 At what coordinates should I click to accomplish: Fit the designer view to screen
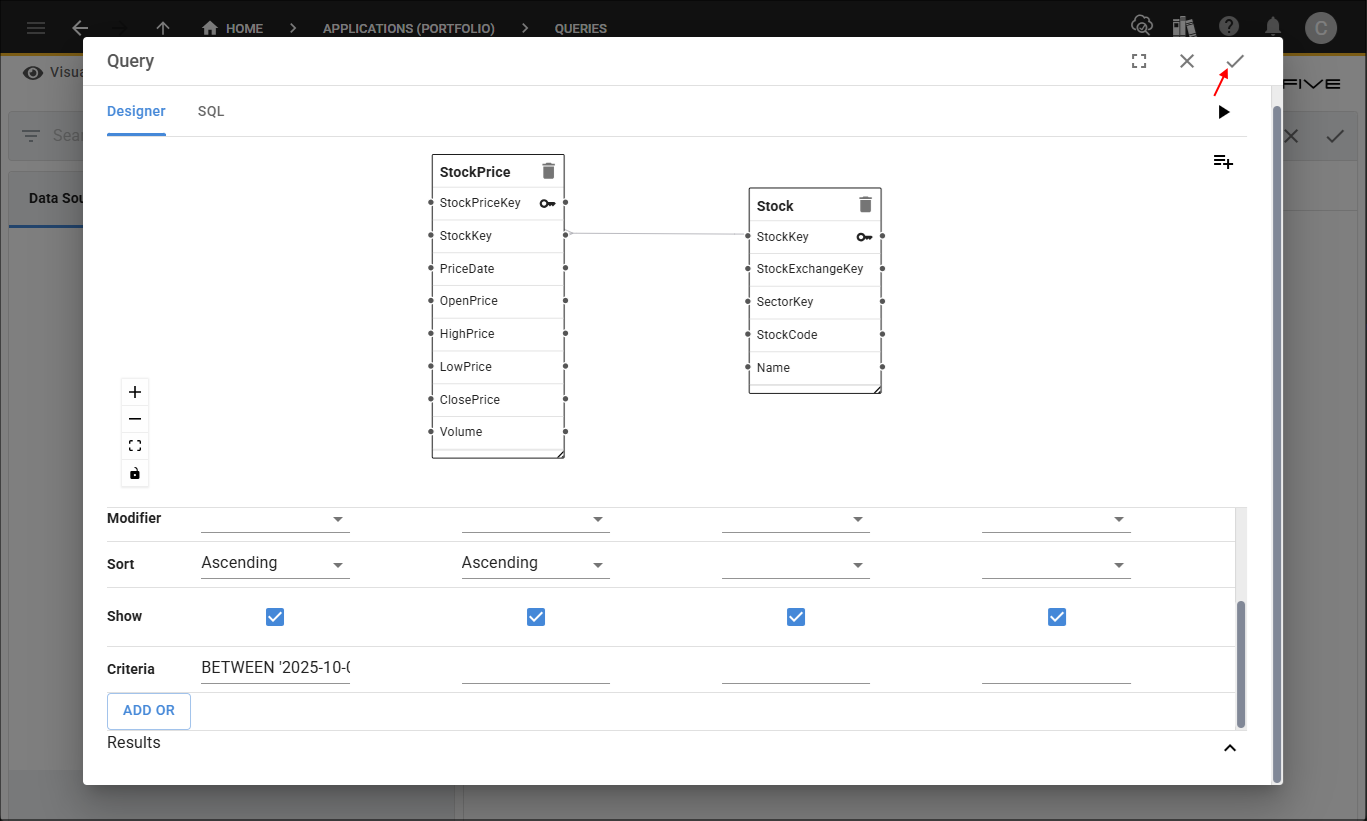[135, 446]
